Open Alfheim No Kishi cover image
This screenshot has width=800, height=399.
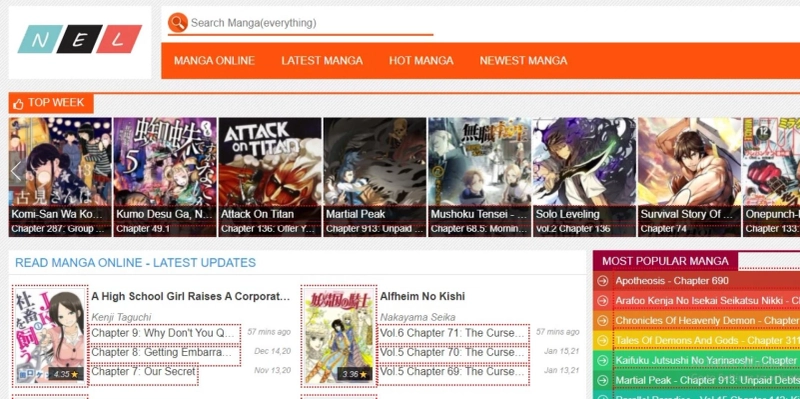tap(339, 336)
